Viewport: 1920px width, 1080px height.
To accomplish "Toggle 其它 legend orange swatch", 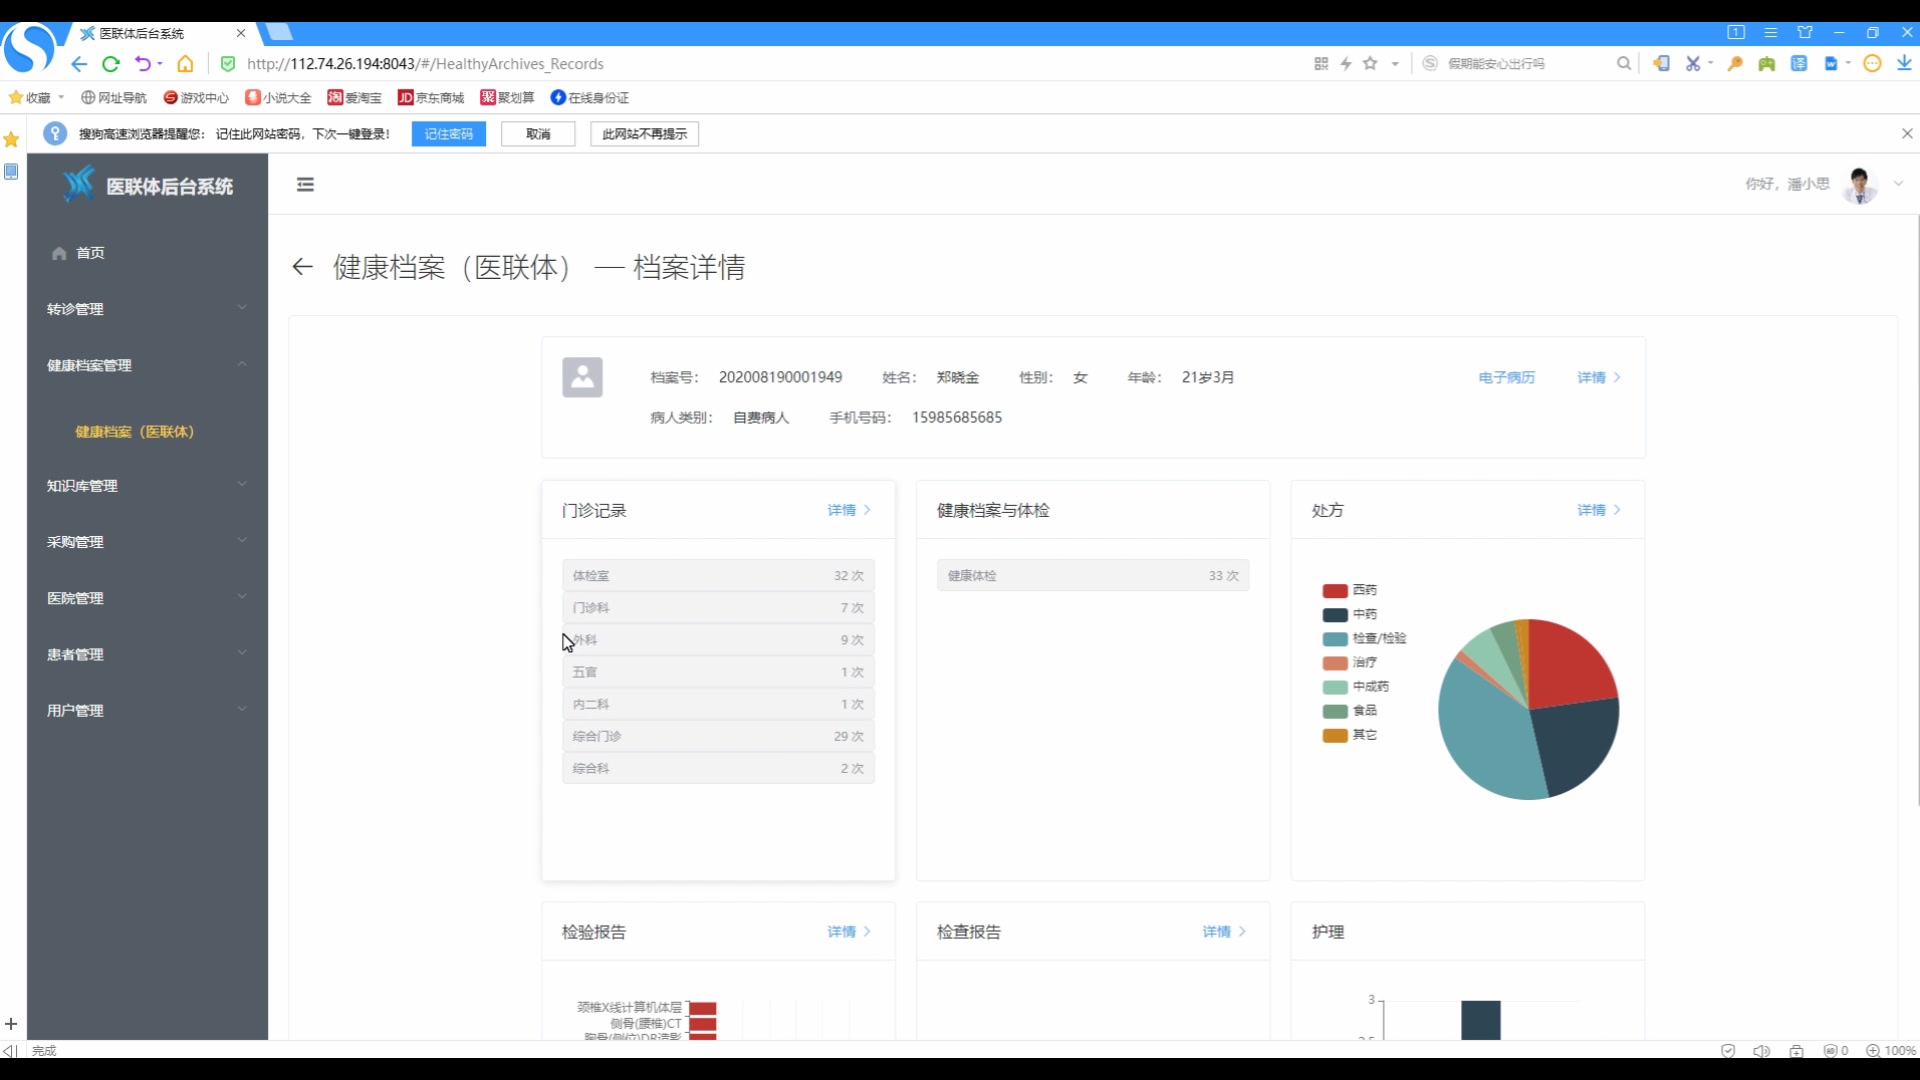I will pos(1335,736).
